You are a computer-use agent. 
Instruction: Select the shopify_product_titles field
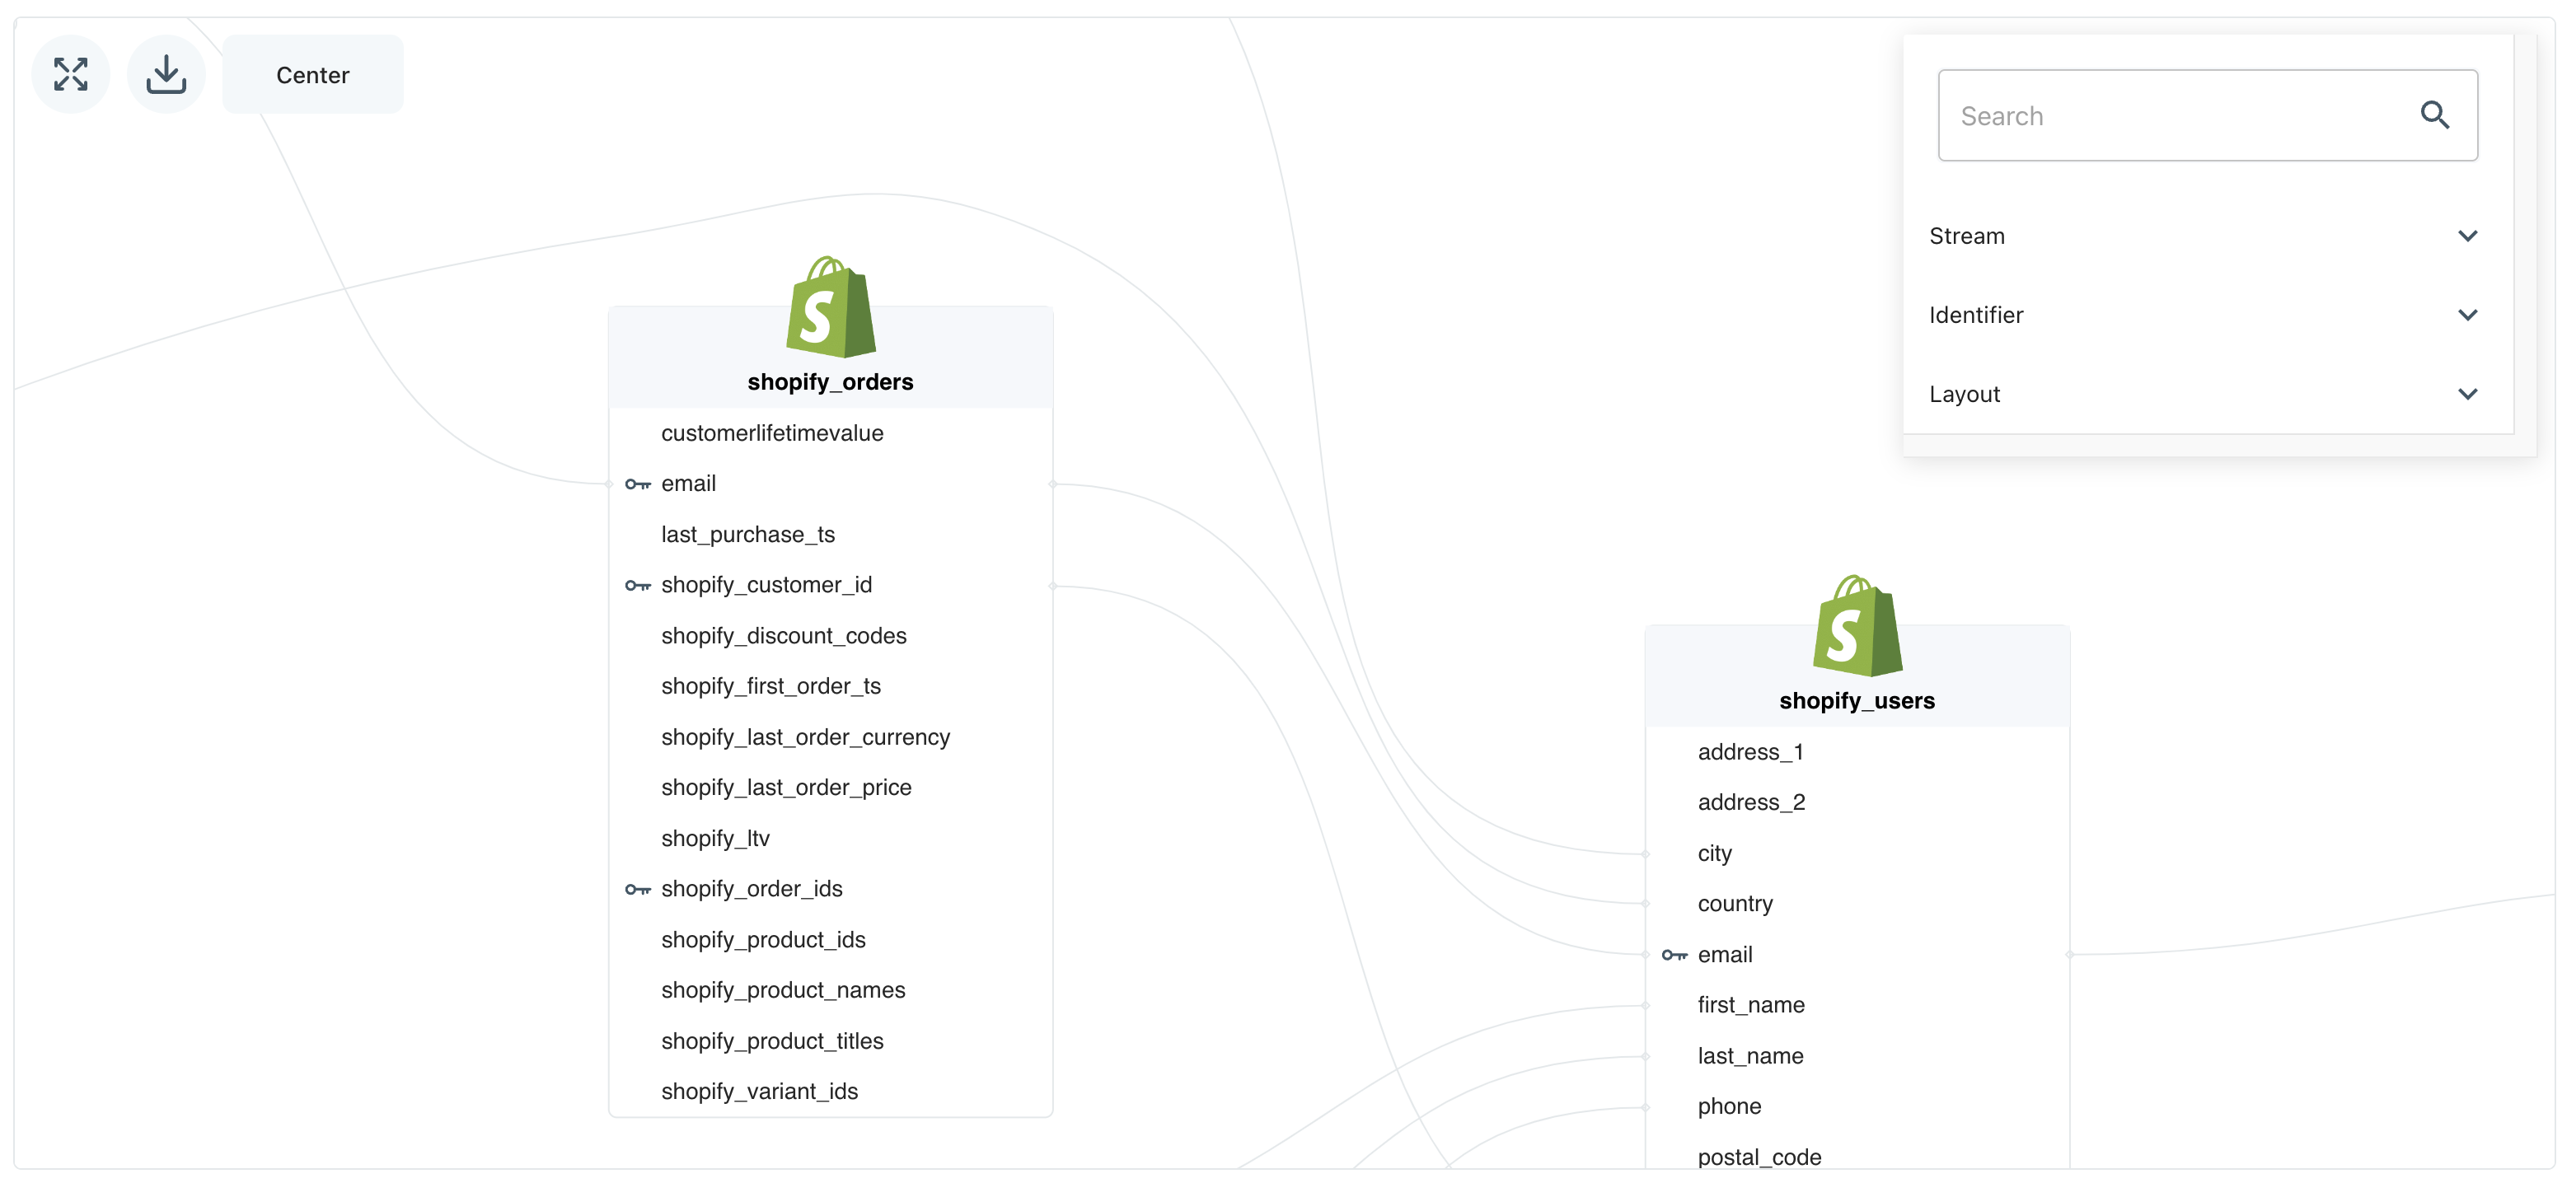772,1040
